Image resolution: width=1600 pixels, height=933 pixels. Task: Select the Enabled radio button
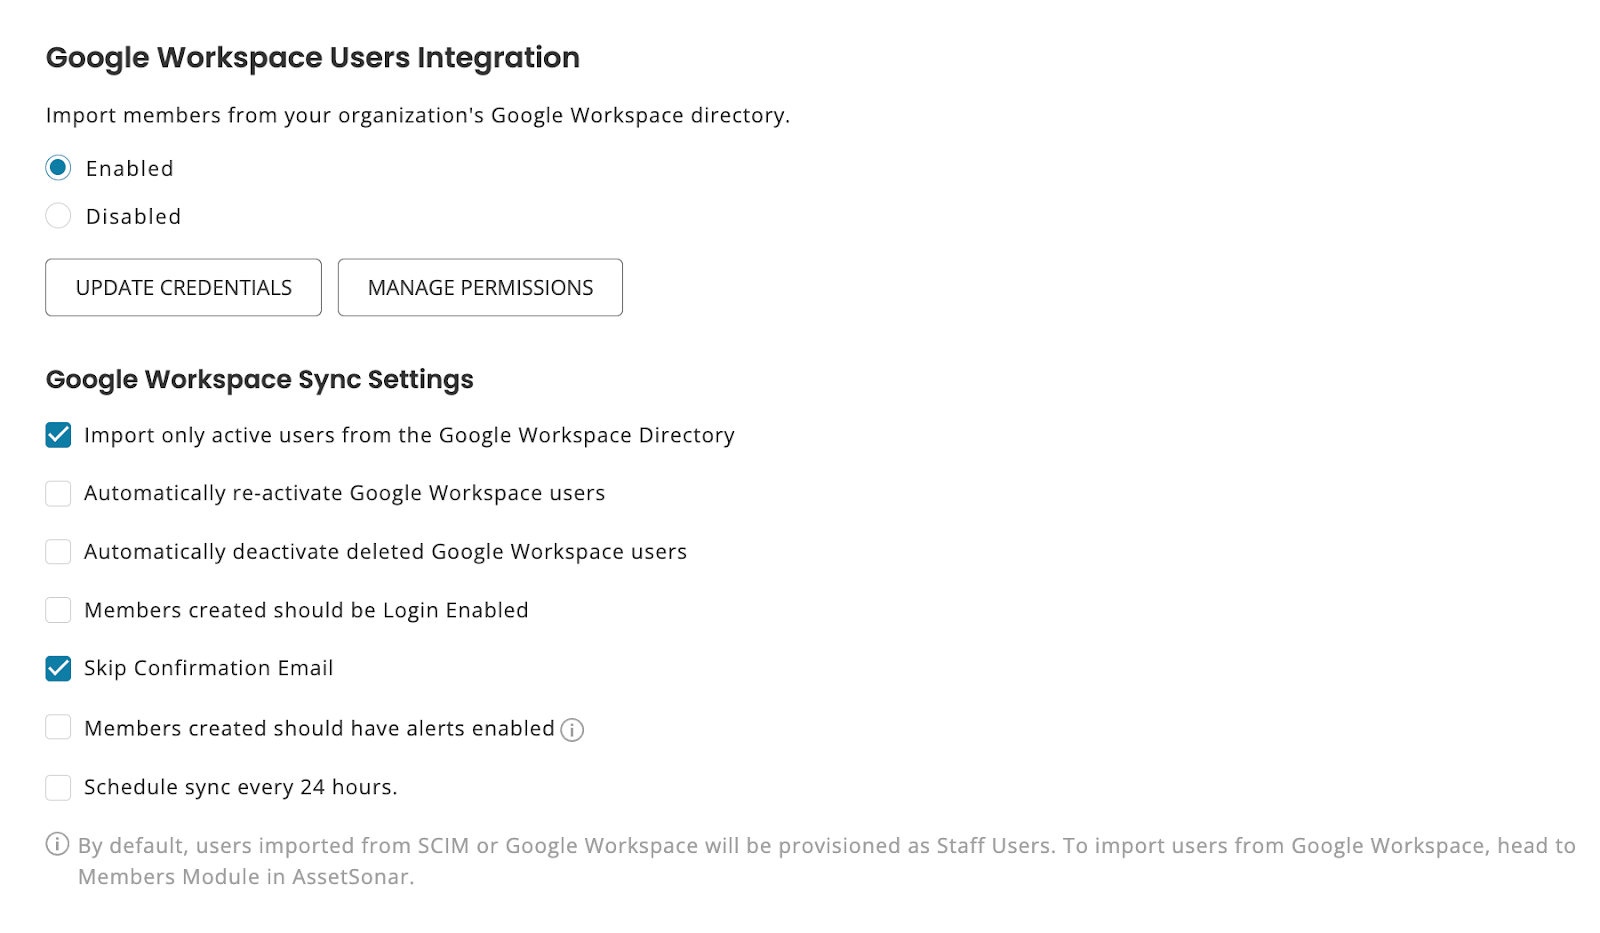tap(58, 168)
